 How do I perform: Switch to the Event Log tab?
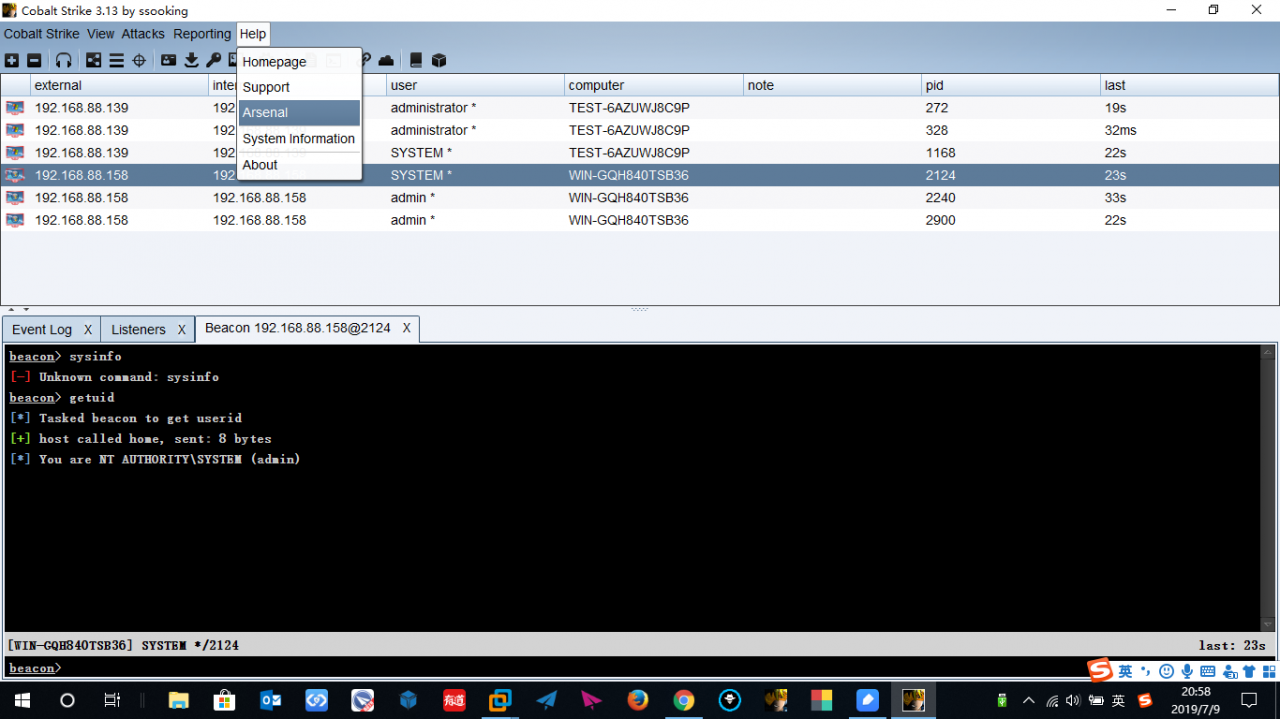42,329
